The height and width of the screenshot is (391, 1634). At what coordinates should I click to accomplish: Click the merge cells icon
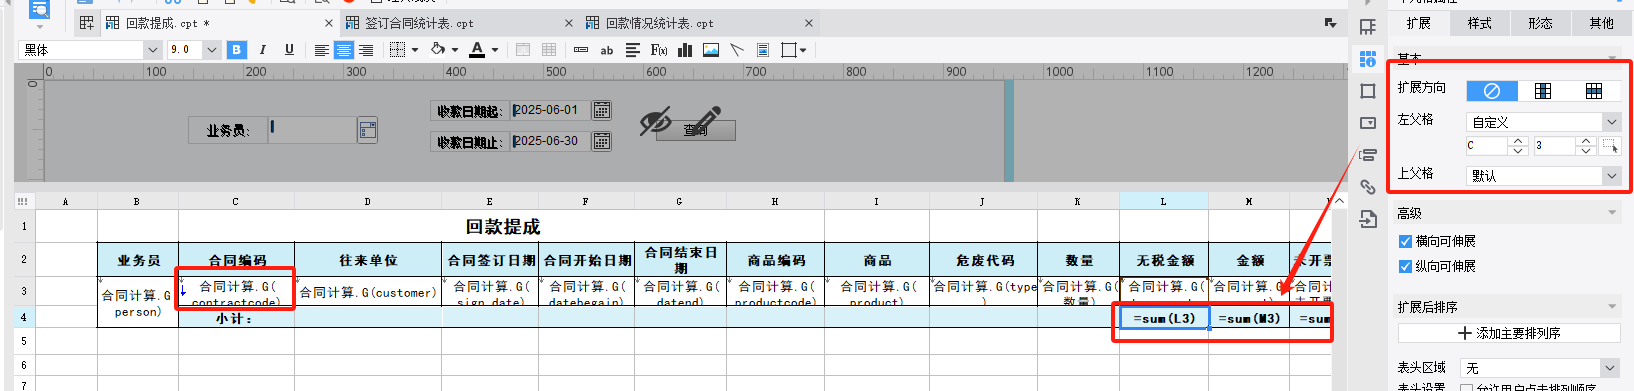(523, 50)
